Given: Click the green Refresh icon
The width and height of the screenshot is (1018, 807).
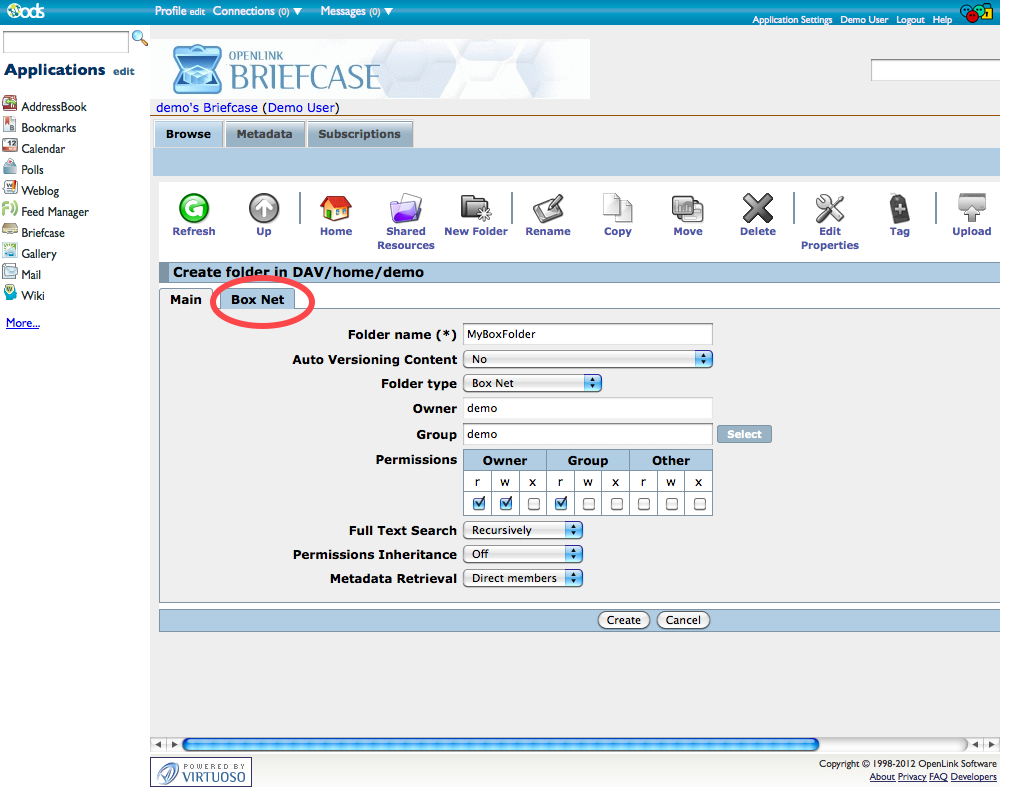Looking at the screenshot, I should 193,208.
